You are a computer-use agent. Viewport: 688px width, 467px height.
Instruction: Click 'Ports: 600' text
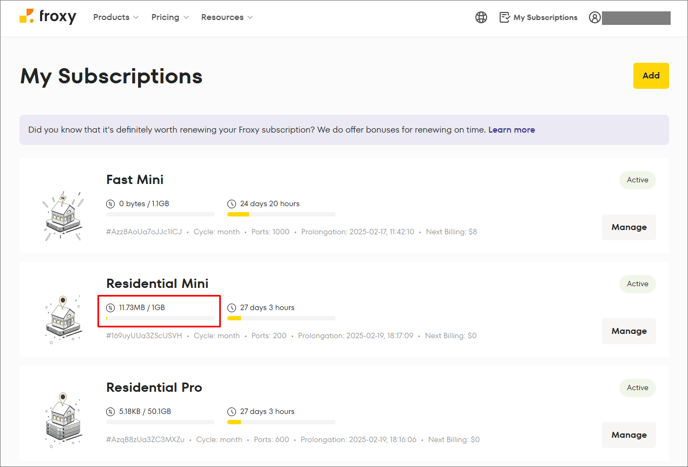click(x=272, y=440)
